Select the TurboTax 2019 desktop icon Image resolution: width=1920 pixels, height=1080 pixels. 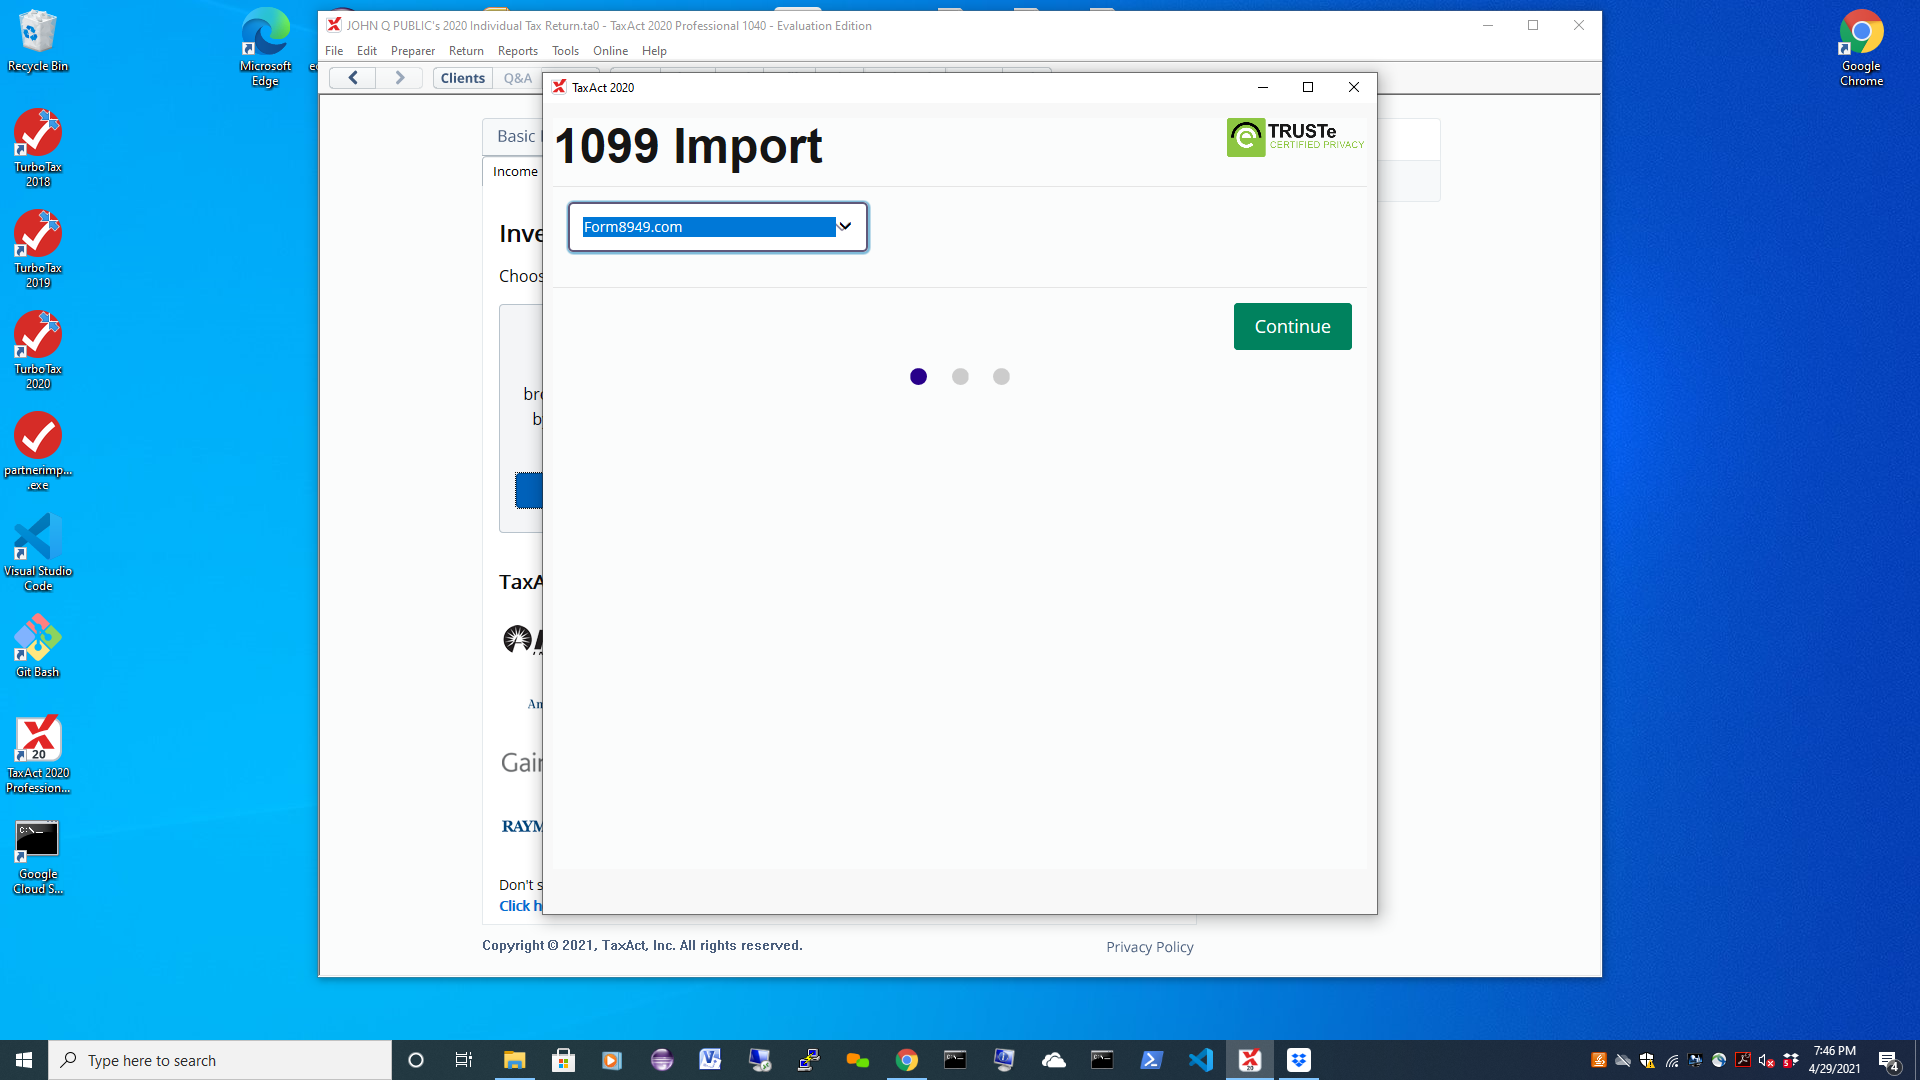[x=38, y=249]
